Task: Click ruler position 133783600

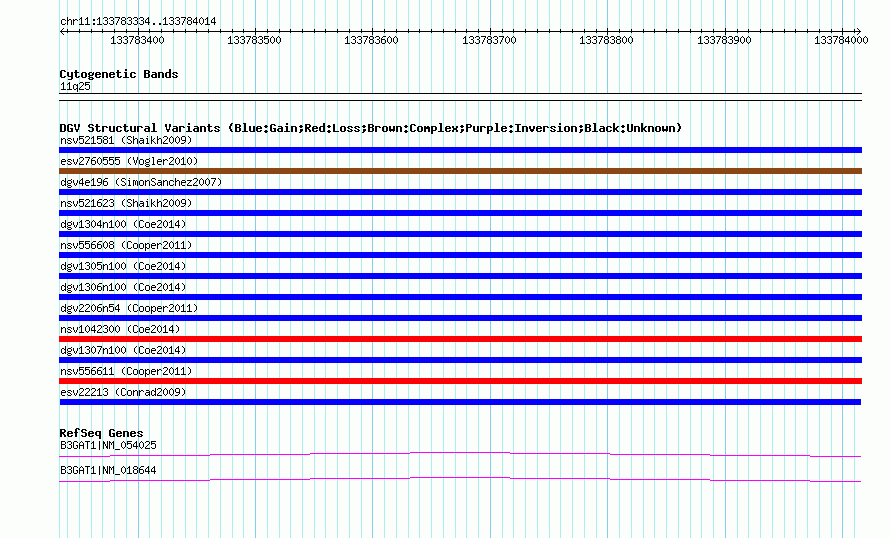Action: point(372,40)
